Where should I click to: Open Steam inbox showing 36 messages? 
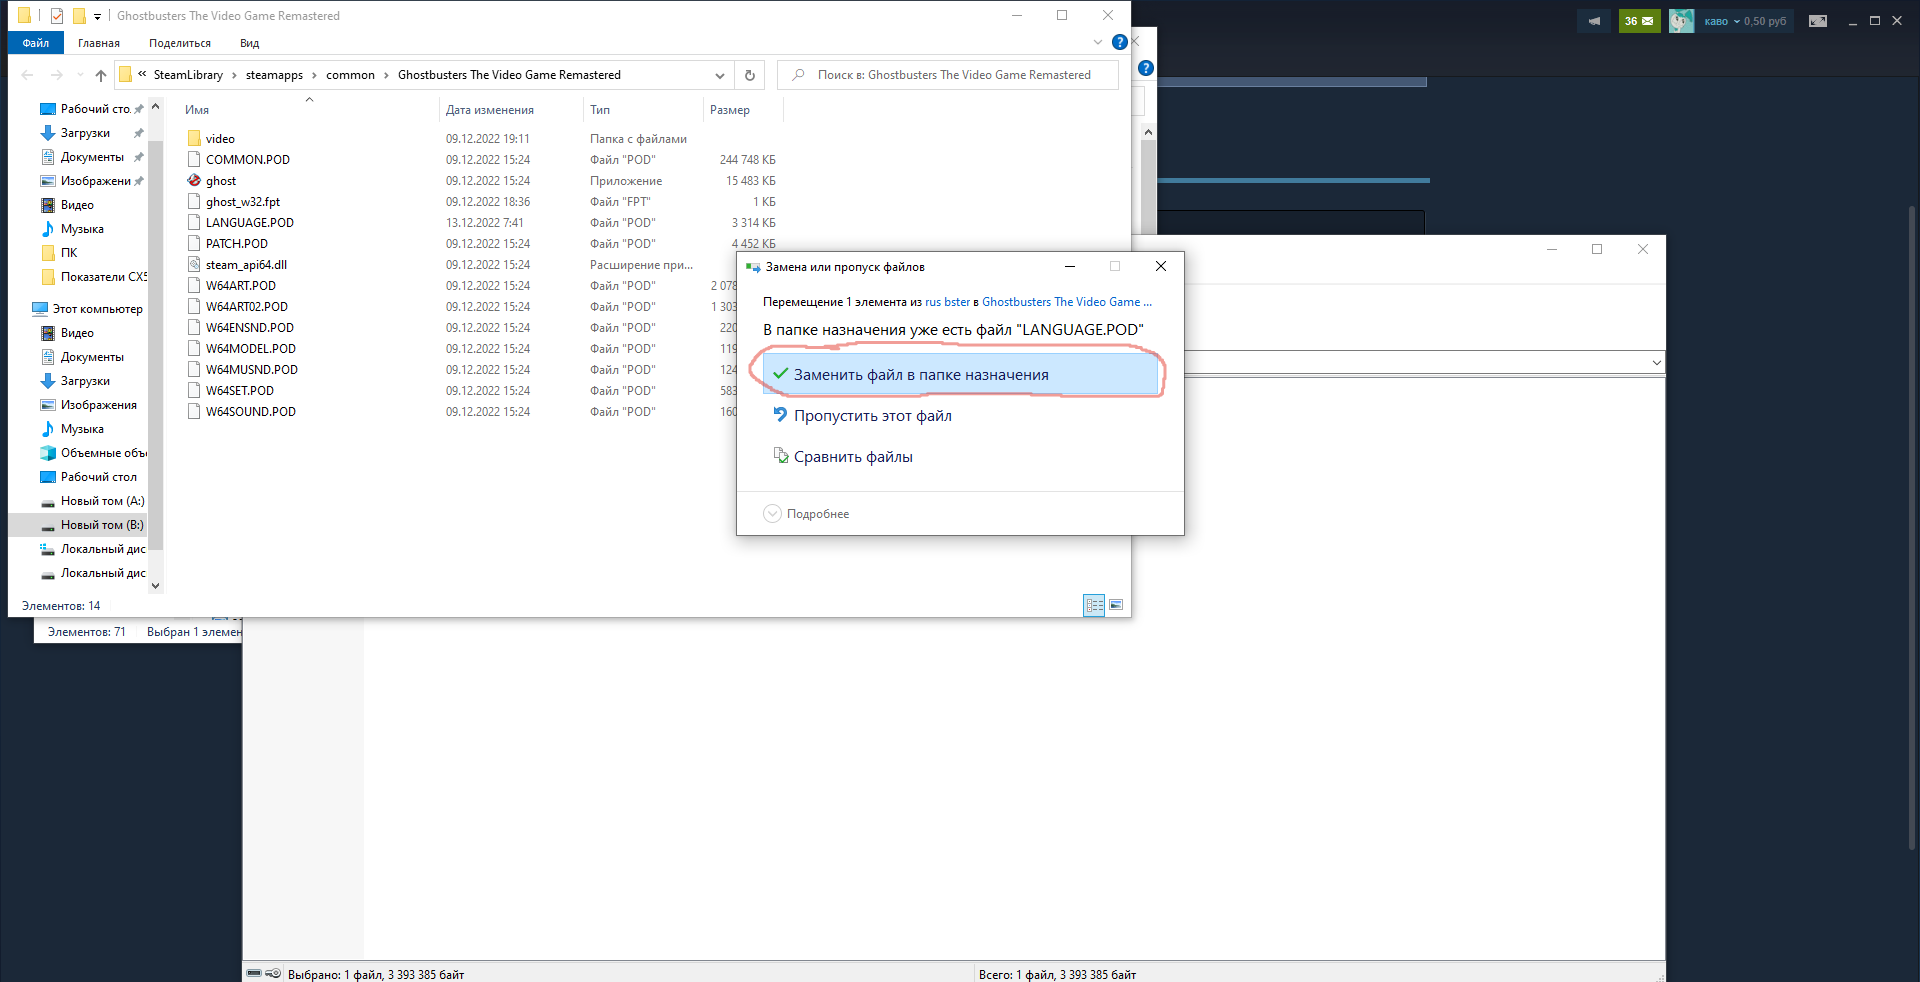[x=1639, y=21]
